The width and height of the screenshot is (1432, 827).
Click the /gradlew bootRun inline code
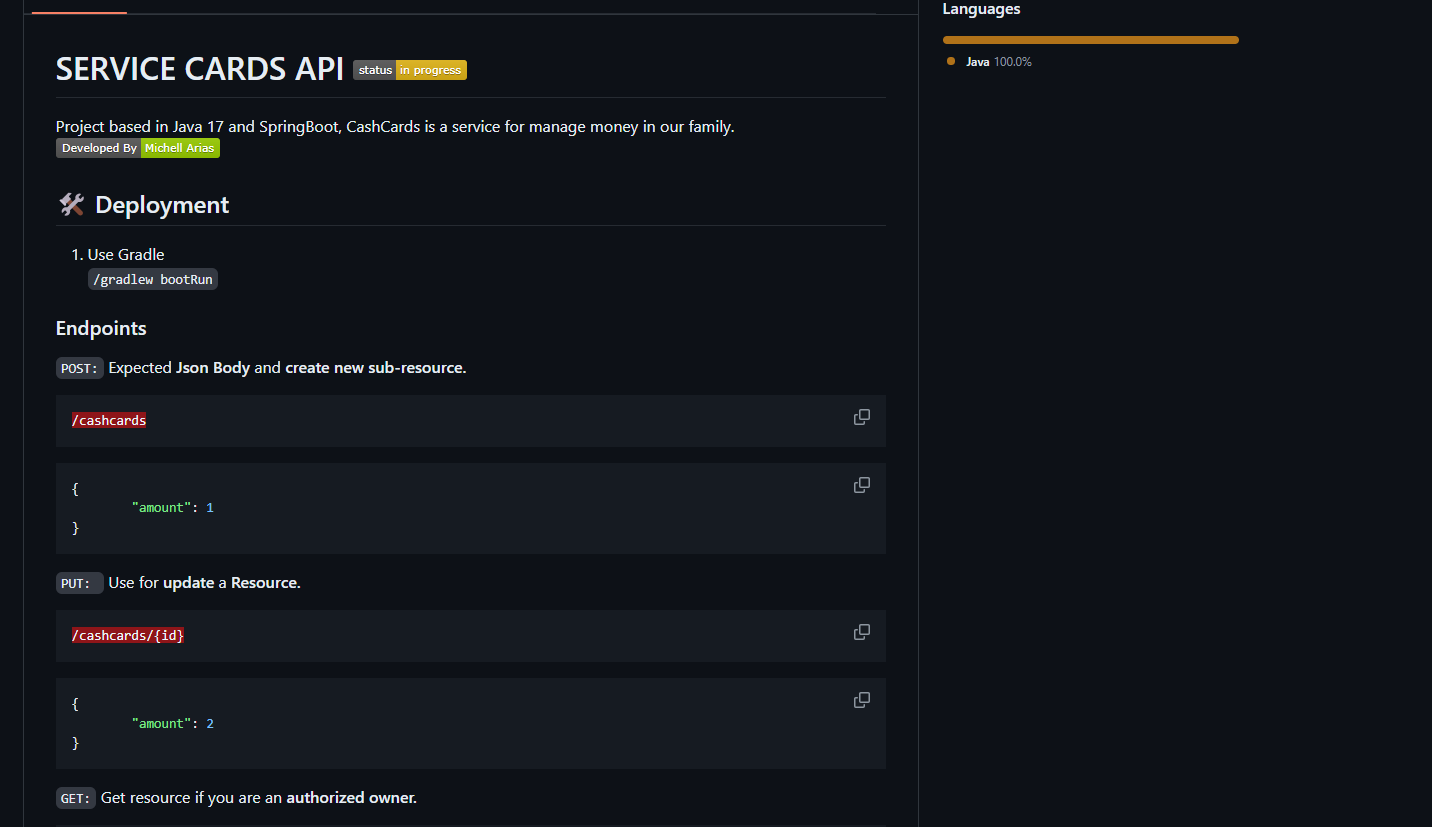tap(153, 279)
